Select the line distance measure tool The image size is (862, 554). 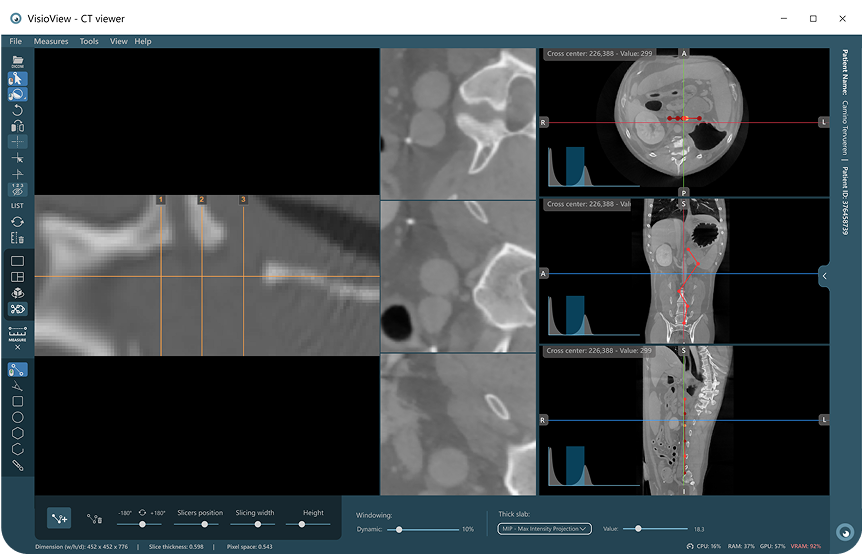point(18,369)
